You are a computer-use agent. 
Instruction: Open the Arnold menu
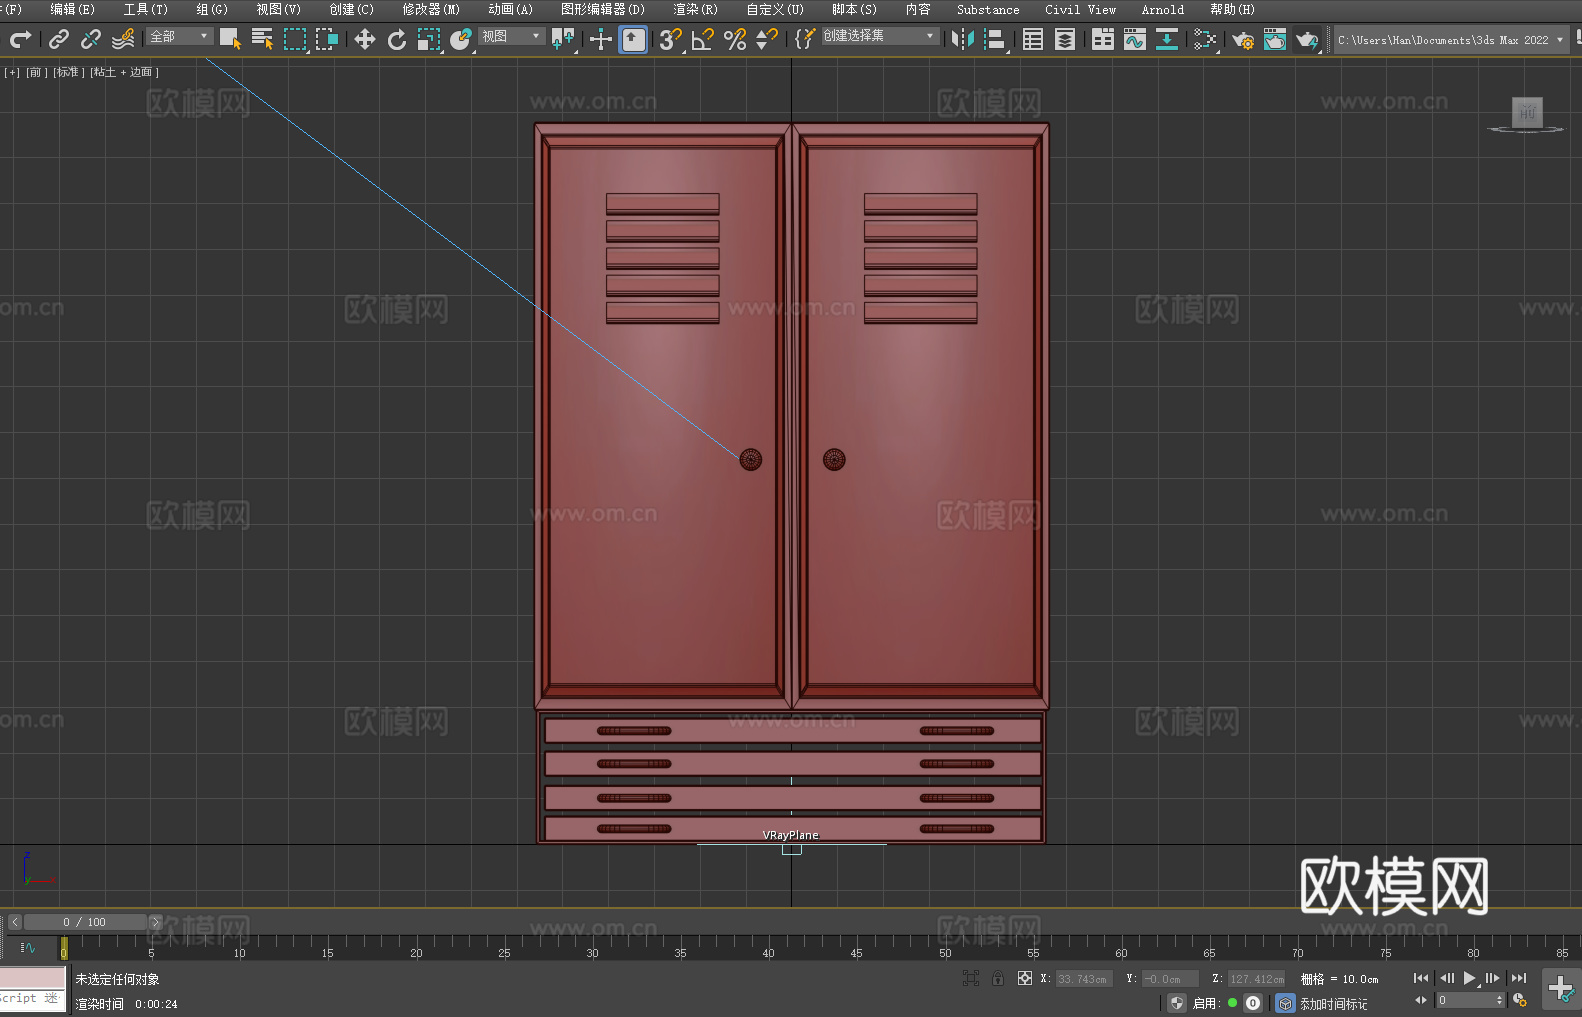point(1162,9)
